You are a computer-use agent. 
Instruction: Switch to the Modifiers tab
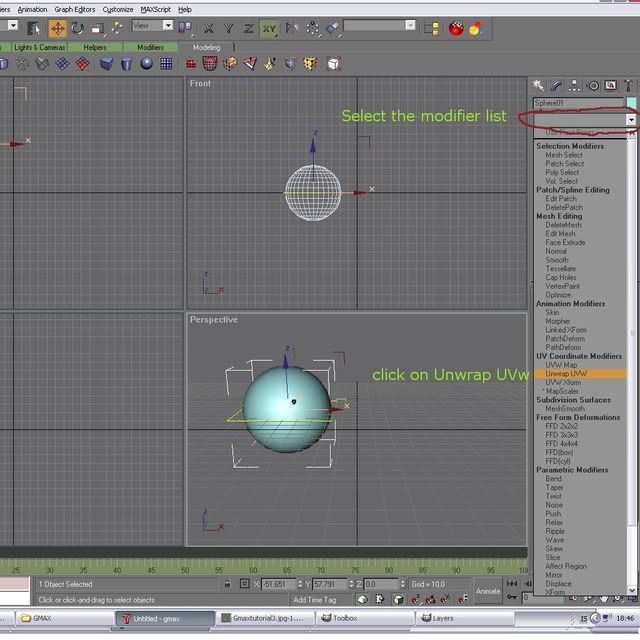(151, 47)
